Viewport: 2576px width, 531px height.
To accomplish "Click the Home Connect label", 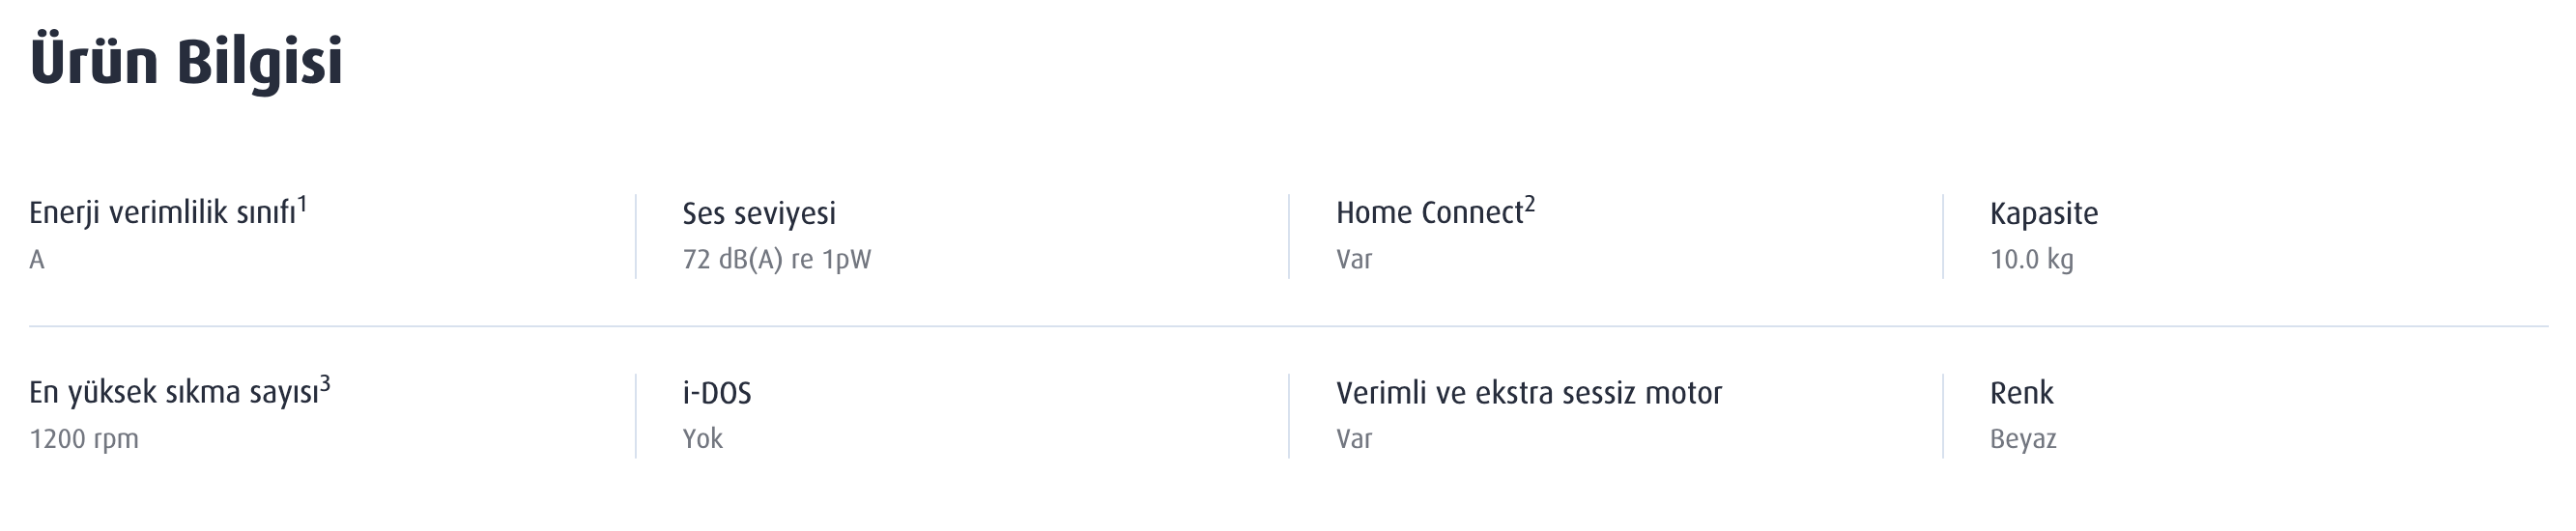I will pos(1428,214).
